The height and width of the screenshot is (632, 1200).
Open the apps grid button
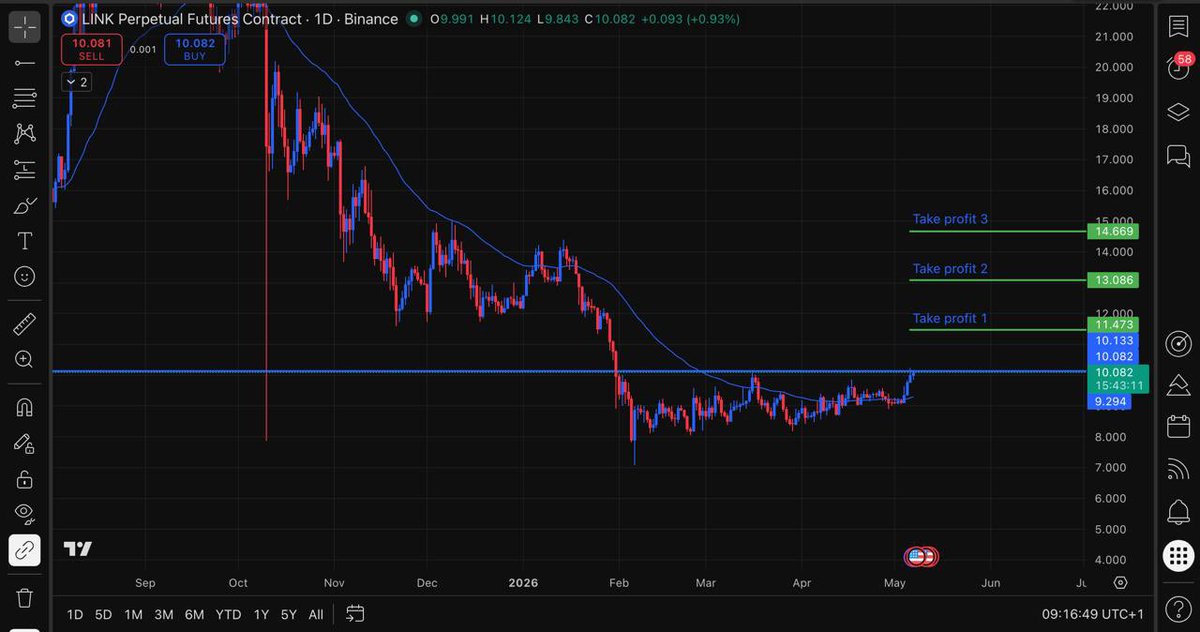pos(1178,556)
